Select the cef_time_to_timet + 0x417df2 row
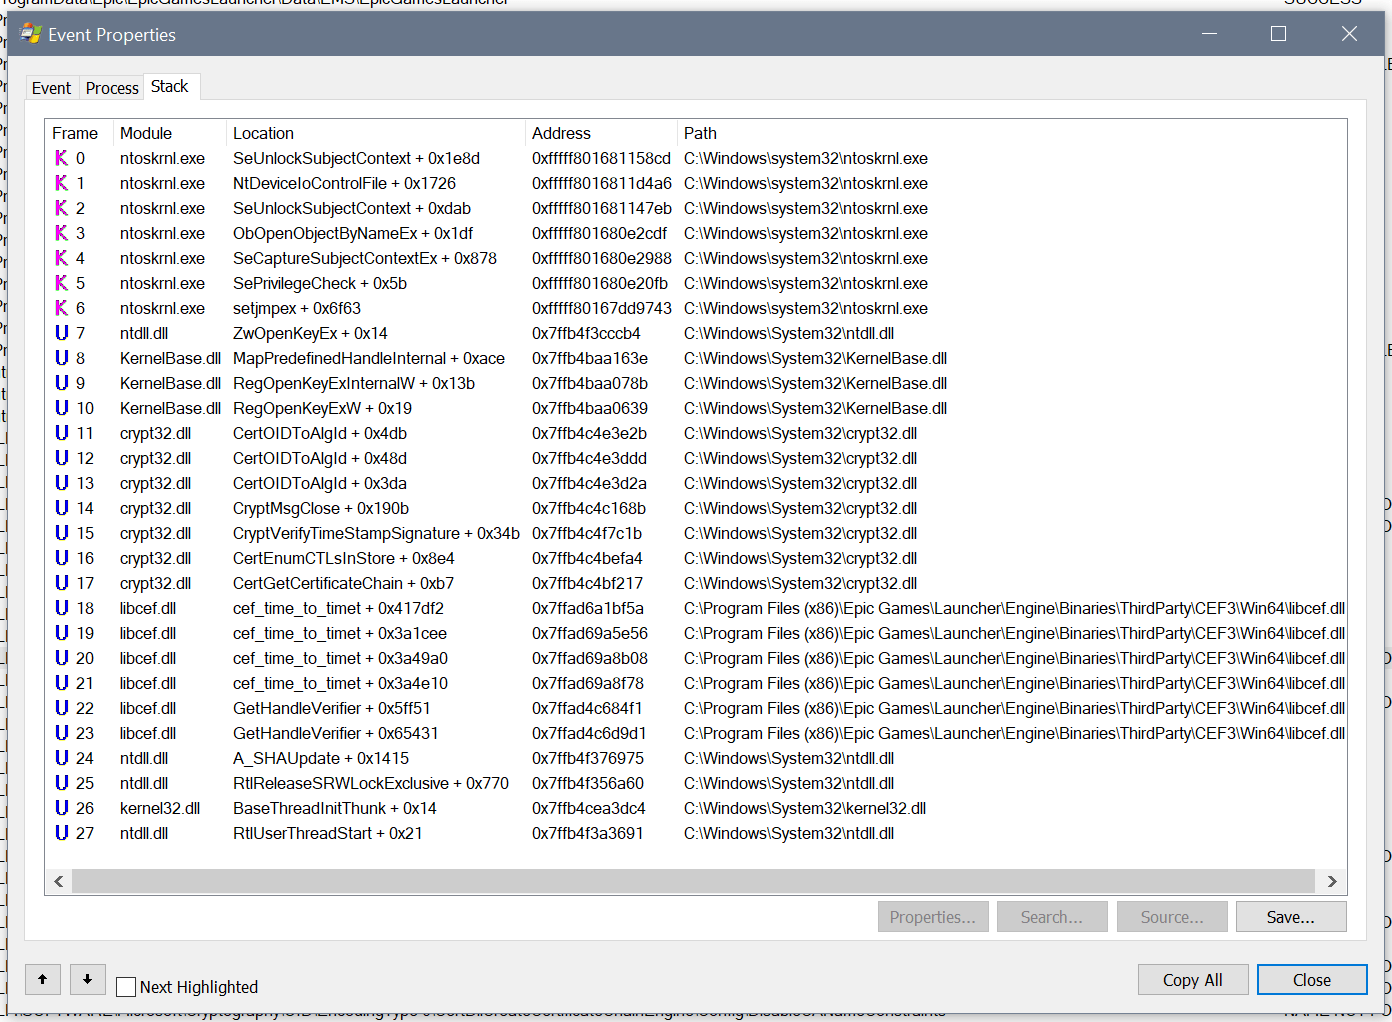The width and height of the screenshot is (1392, 1022). click(x=696, y=608)
